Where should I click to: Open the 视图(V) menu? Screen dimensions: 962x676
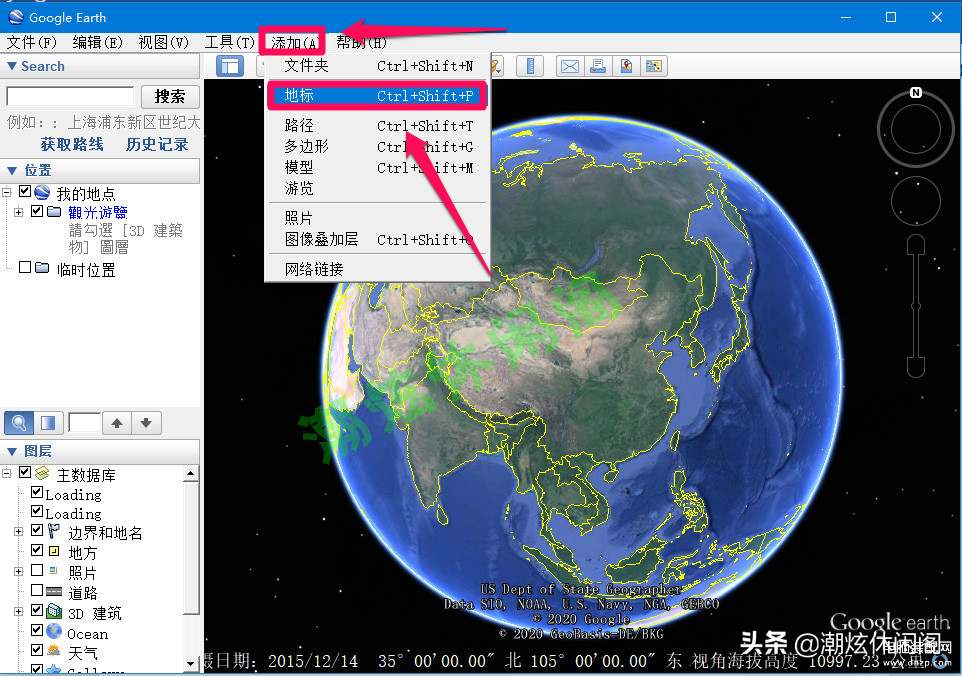click(x=163, y=42)
